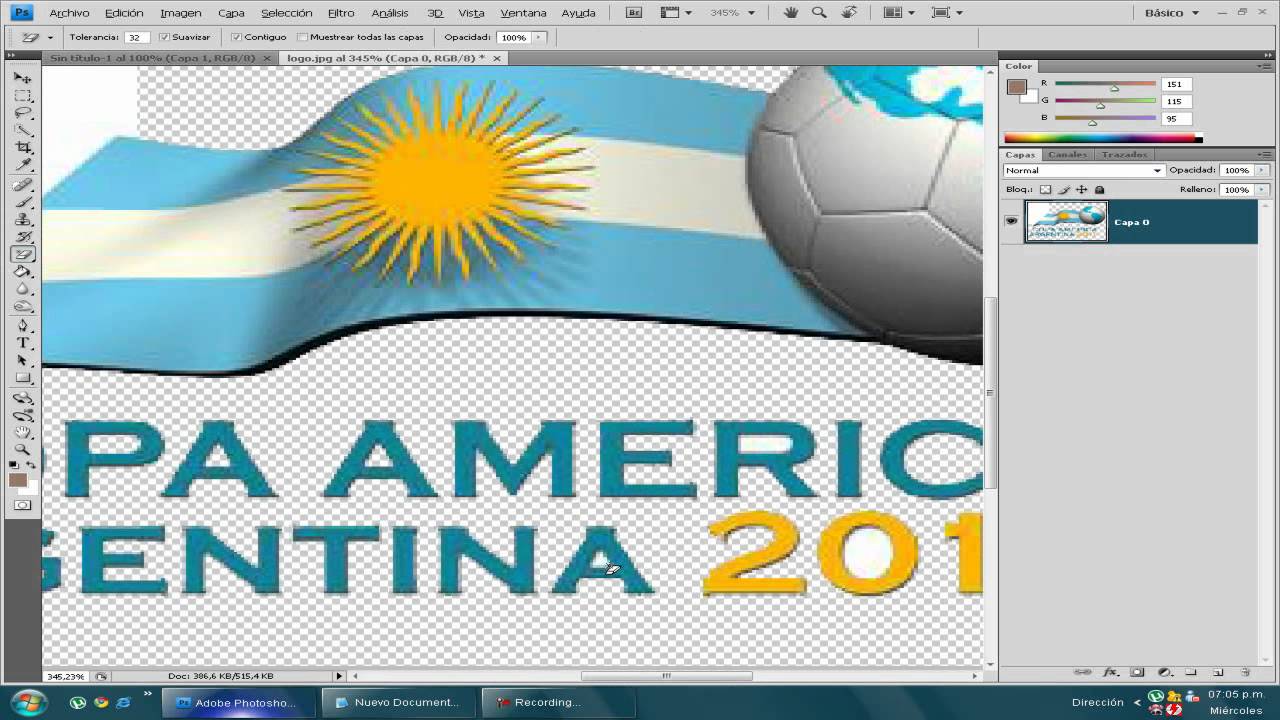Add a layer mask
The height and width of the screenshot is (720, 1280).
pyautogui.click(x=1137, y=672)
